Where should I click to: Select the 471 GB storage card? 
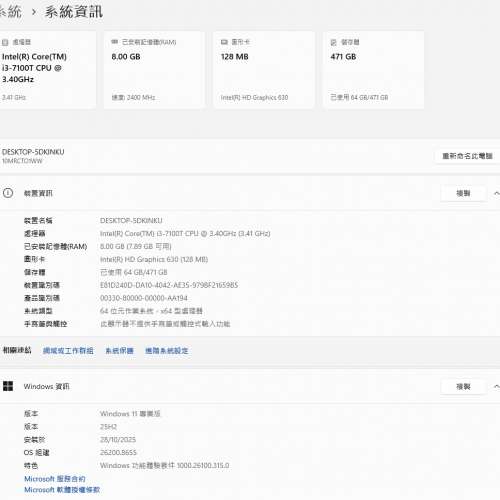[373, 70]
